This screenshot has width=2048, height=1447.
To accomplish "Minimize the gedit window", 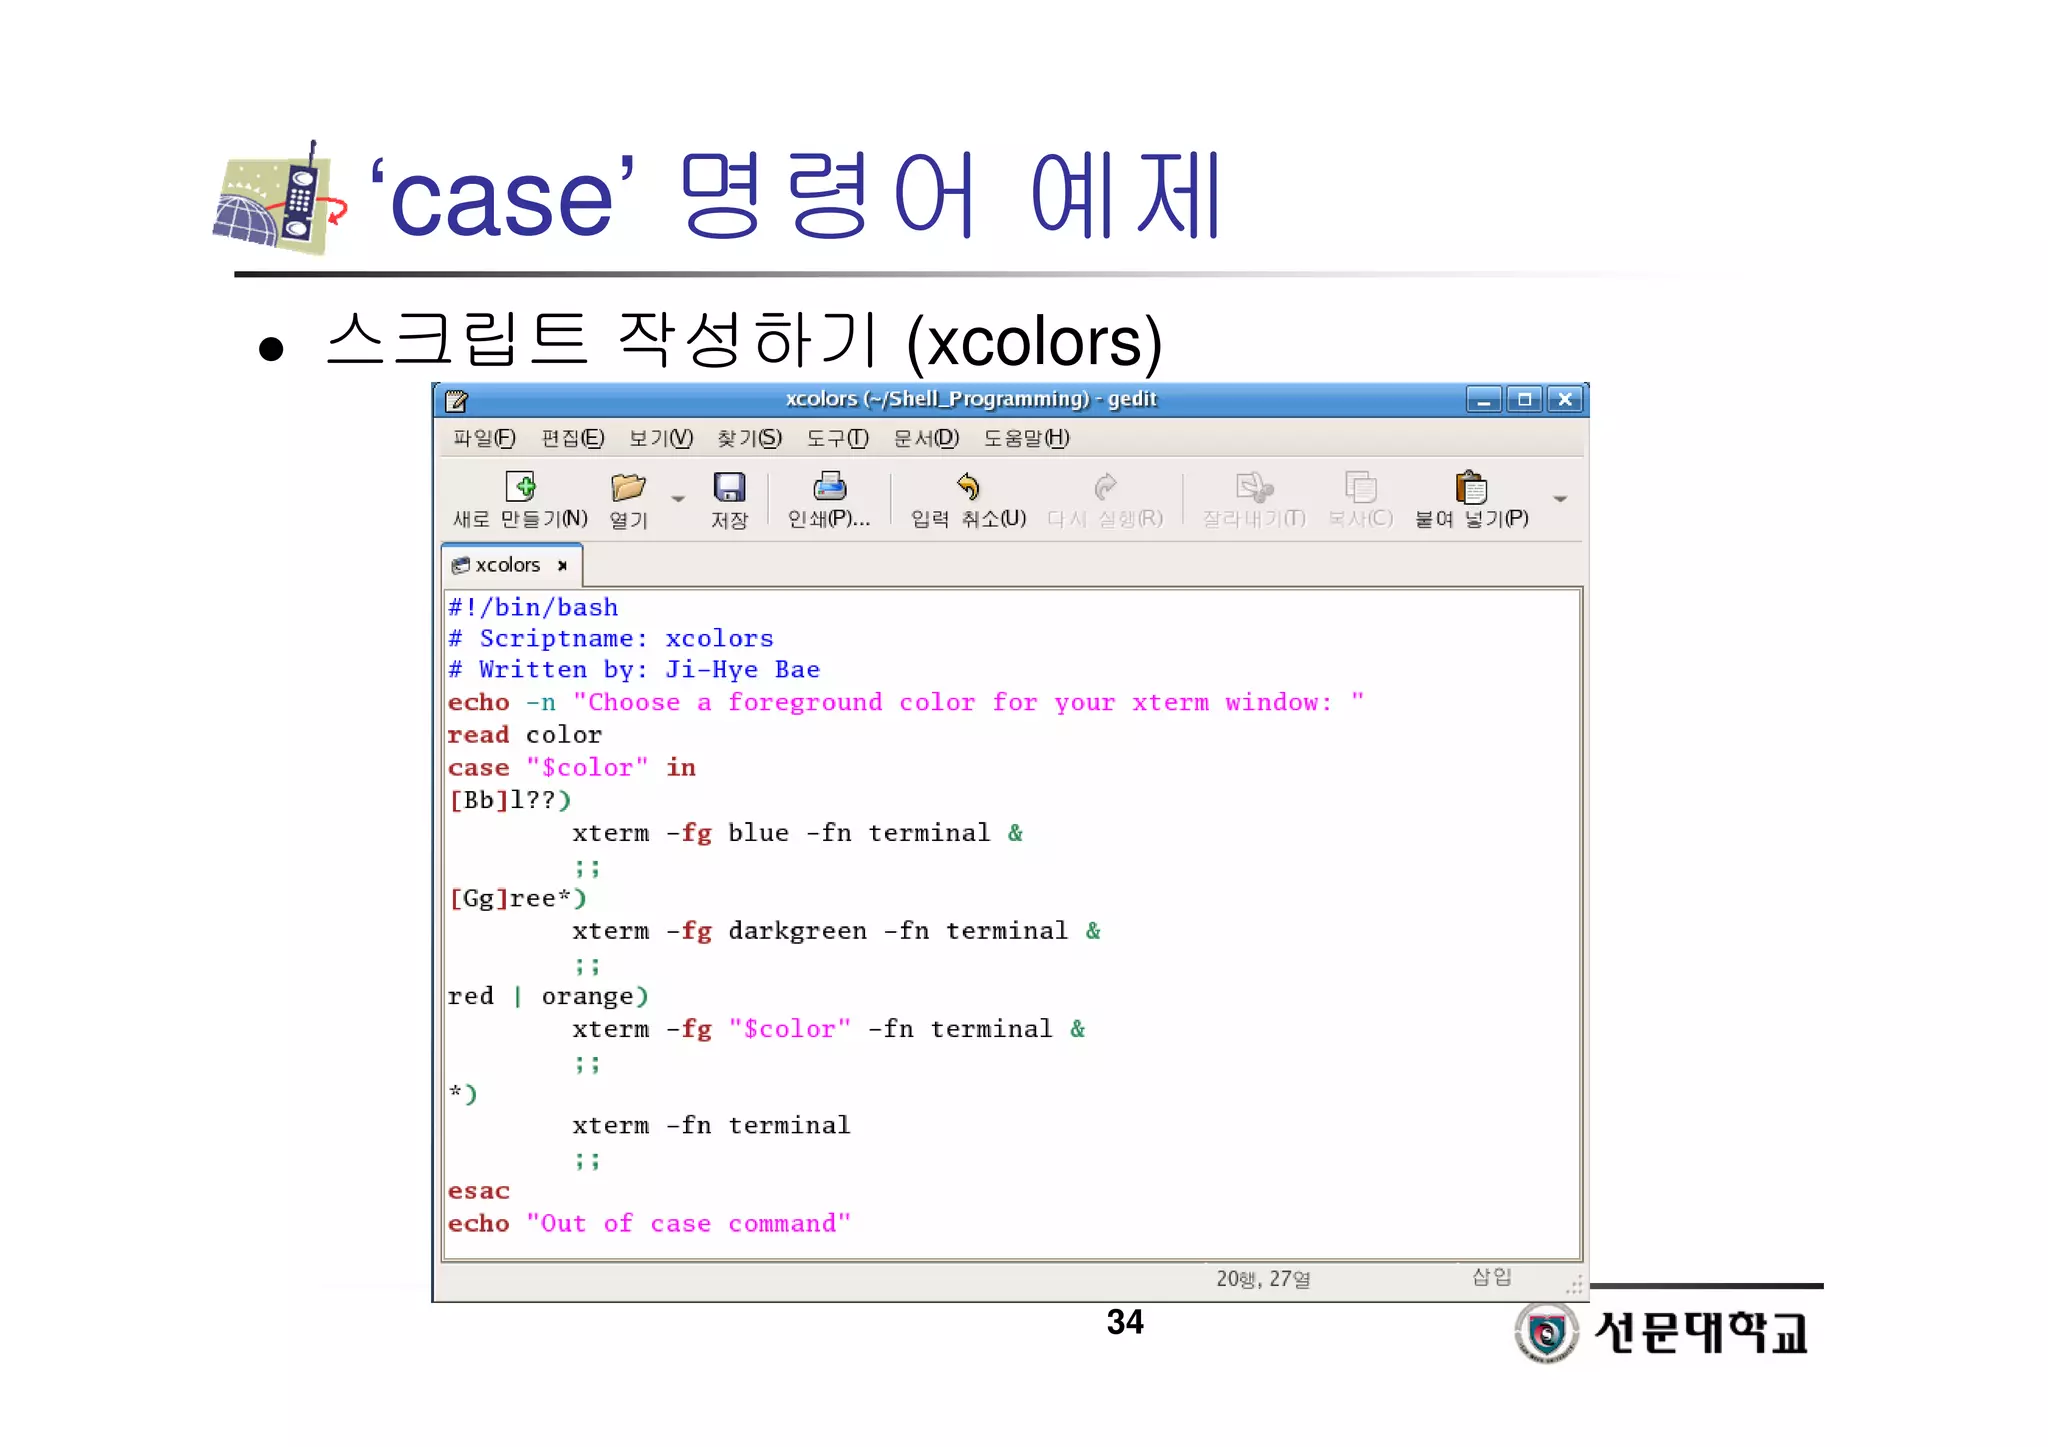I will click(1484, 400).
